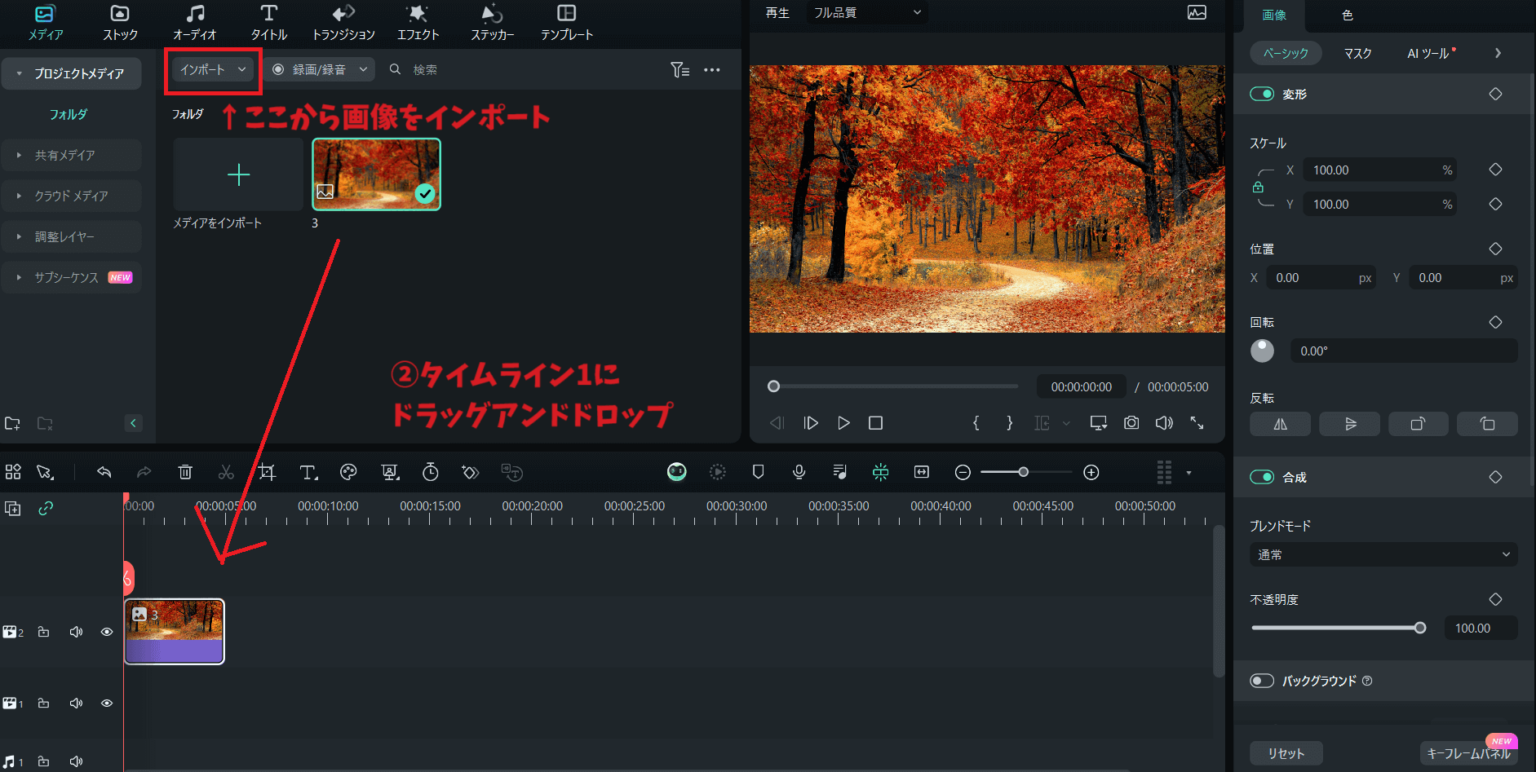Screen dimensions: 1536x772
Task: Take a snapshot with the camera icon under preview
Action: click(1131, 422)
